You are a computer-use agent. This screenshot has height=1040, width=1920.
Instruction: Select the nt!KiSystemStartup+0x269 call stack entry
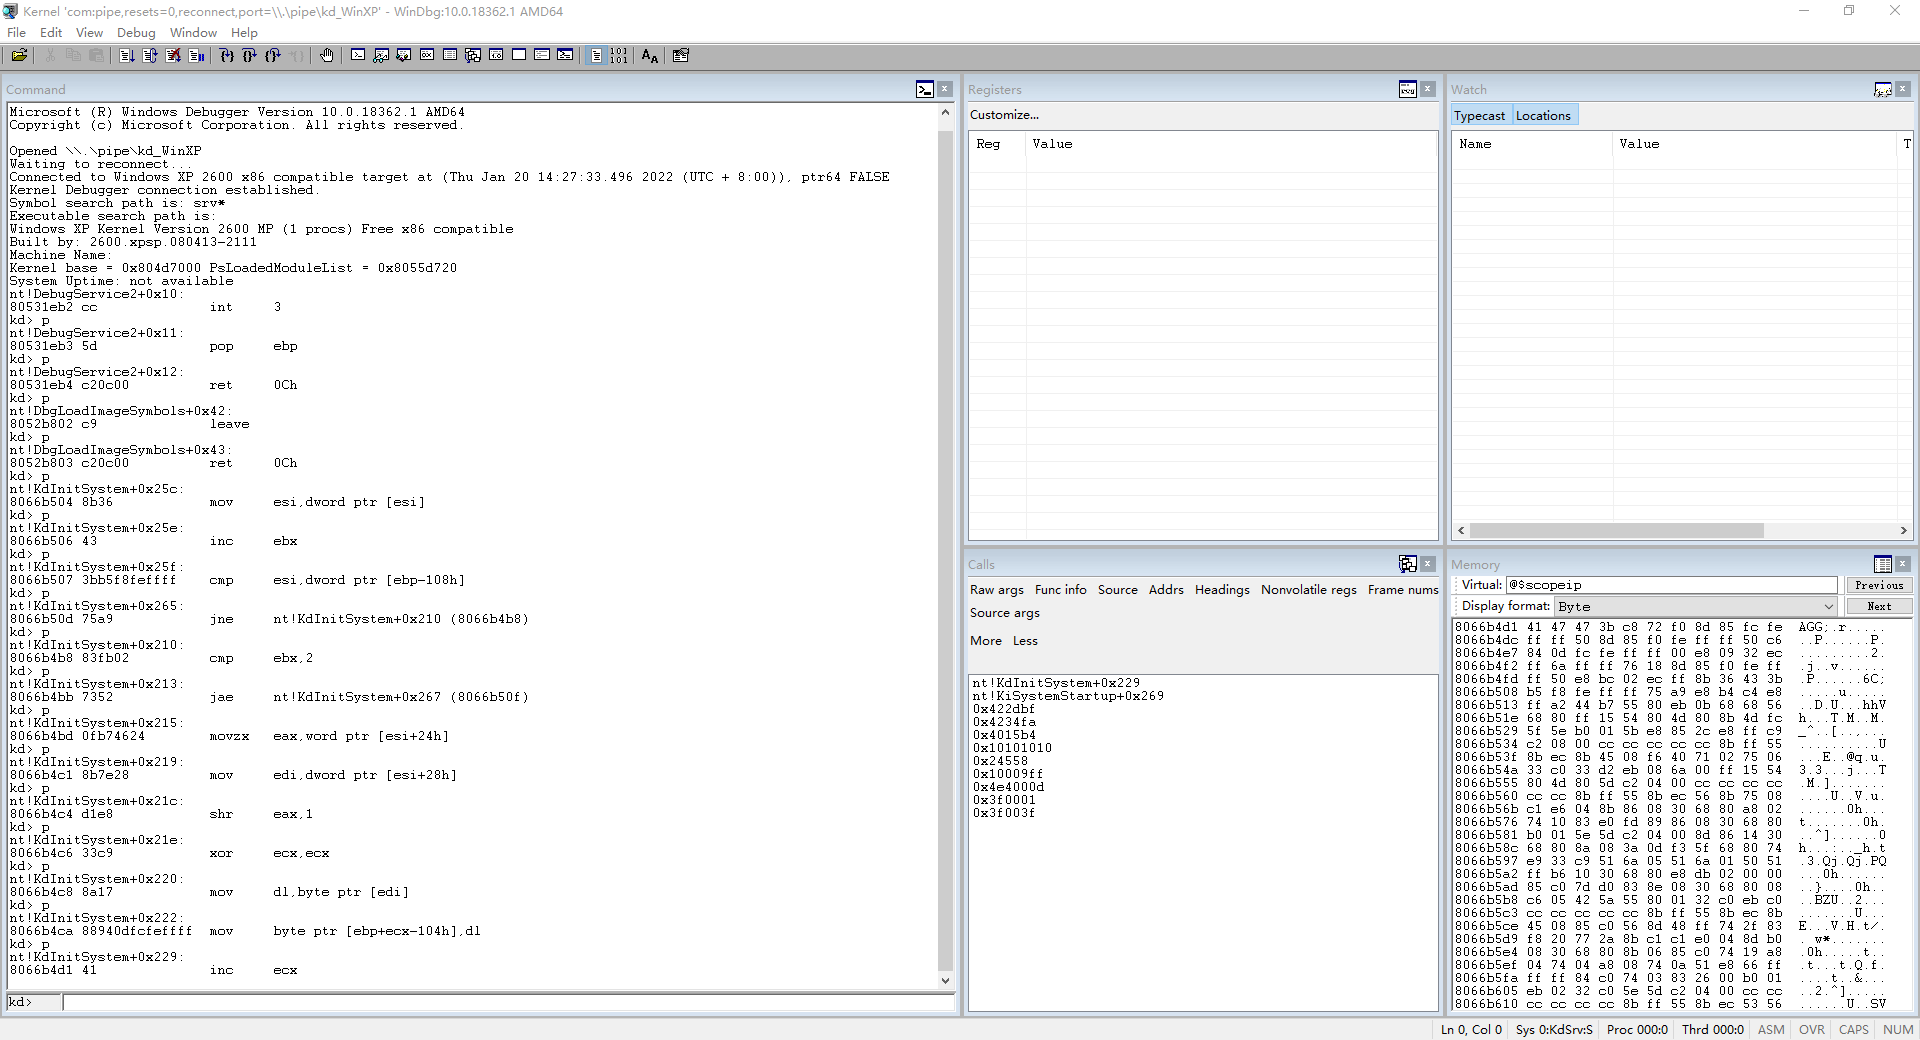(x=1068, y=696)
